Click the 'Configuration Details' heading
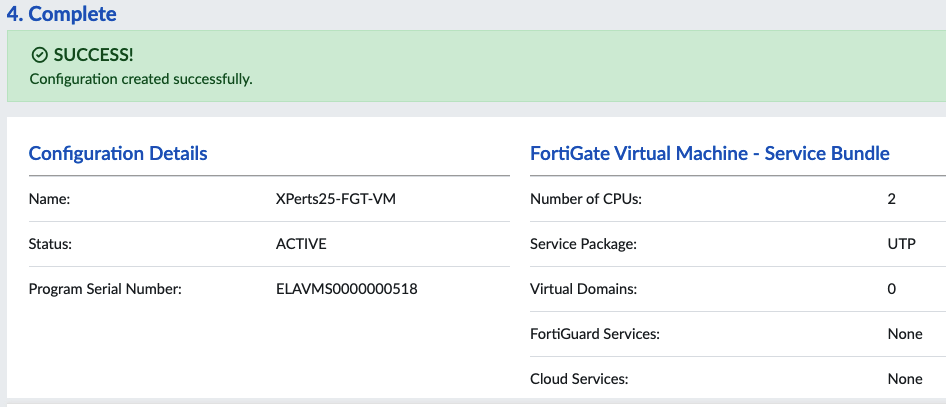Screen dimensions: 946x407 [x=118, y=153]
